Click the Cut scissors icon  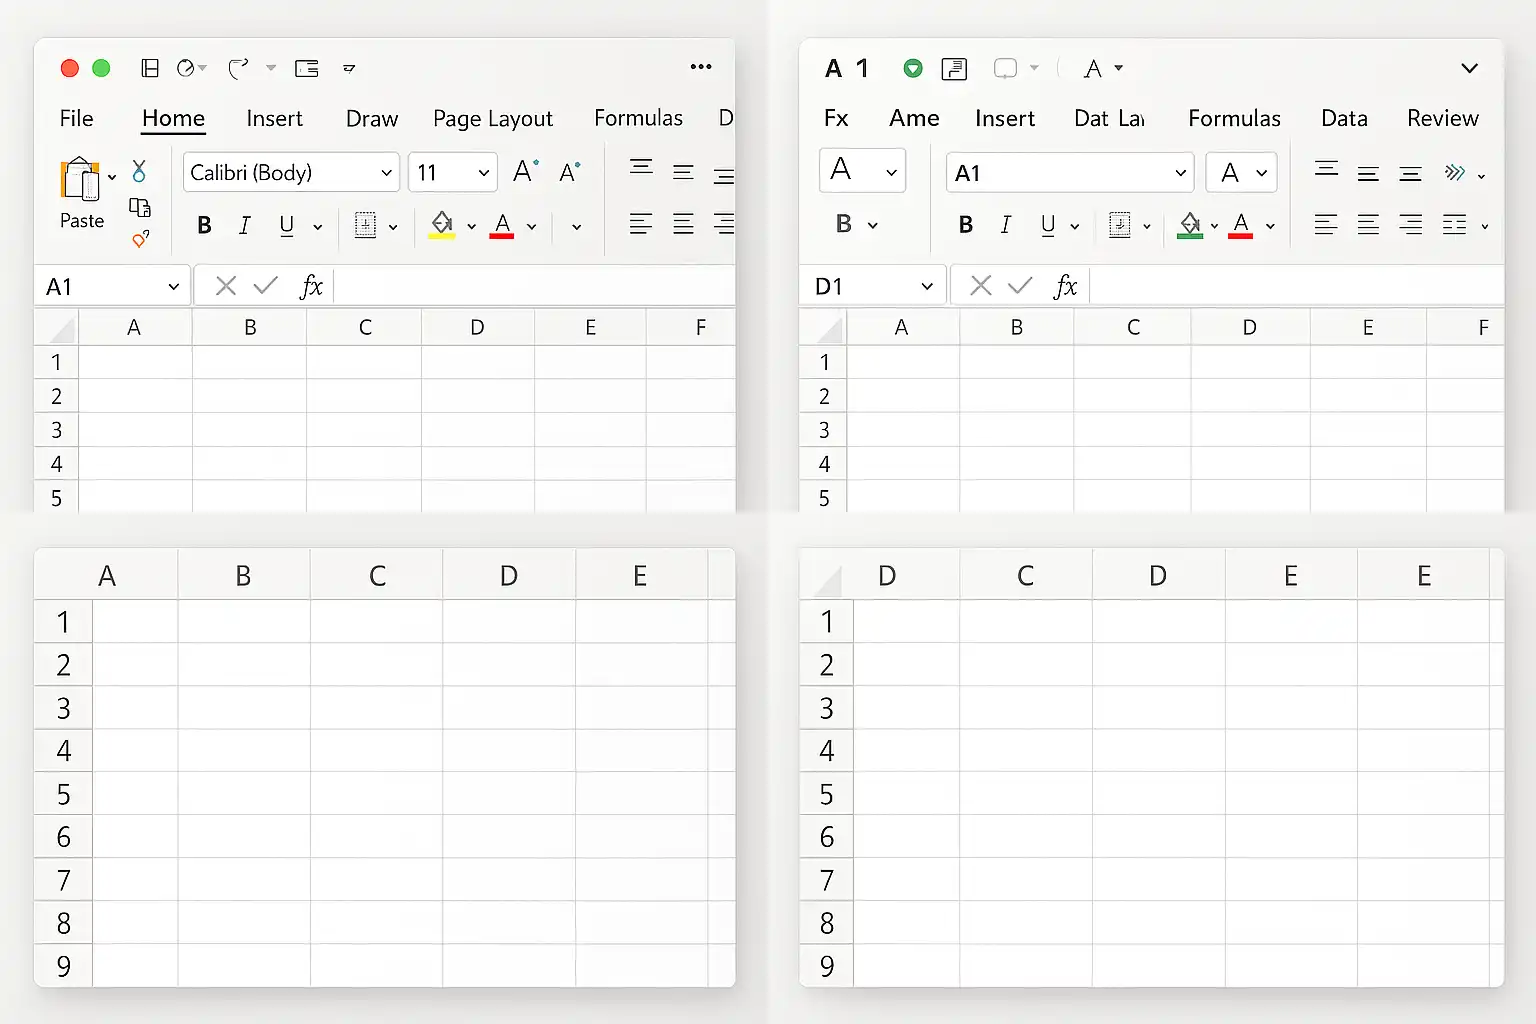(139, 171)
